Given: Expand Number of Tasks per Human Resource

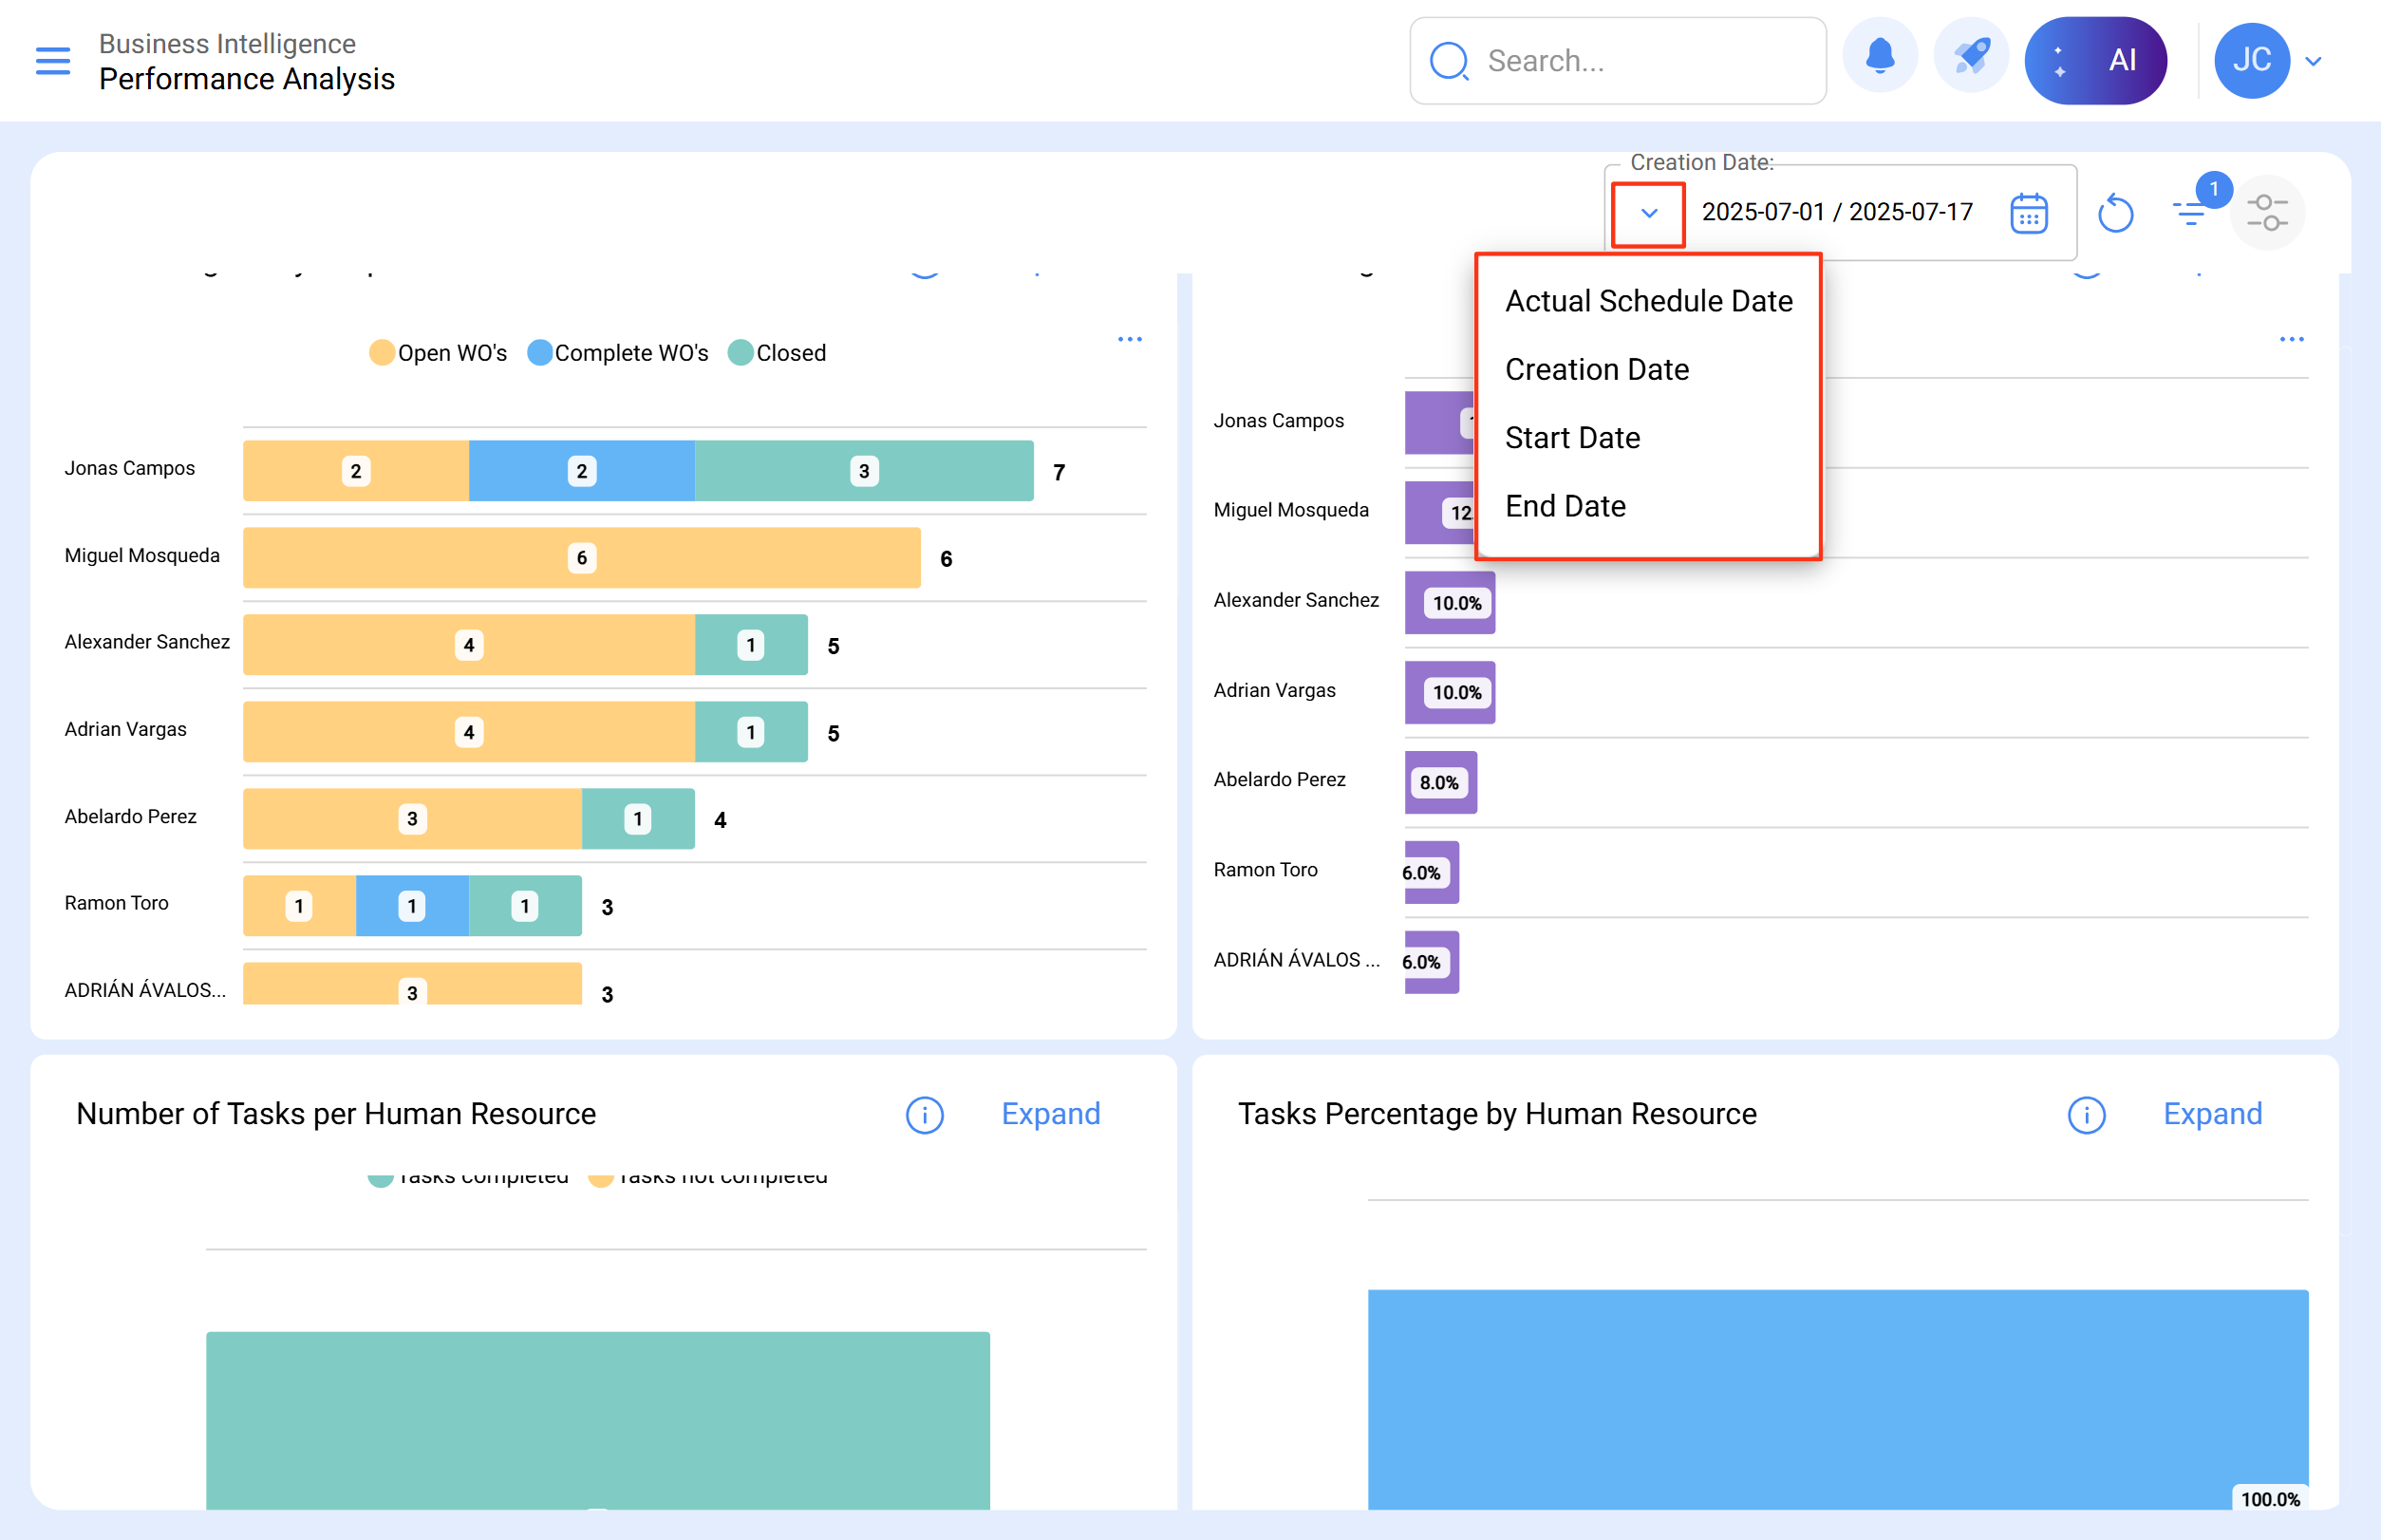Looking at the screenshot, I should tap(1050, 1114).
